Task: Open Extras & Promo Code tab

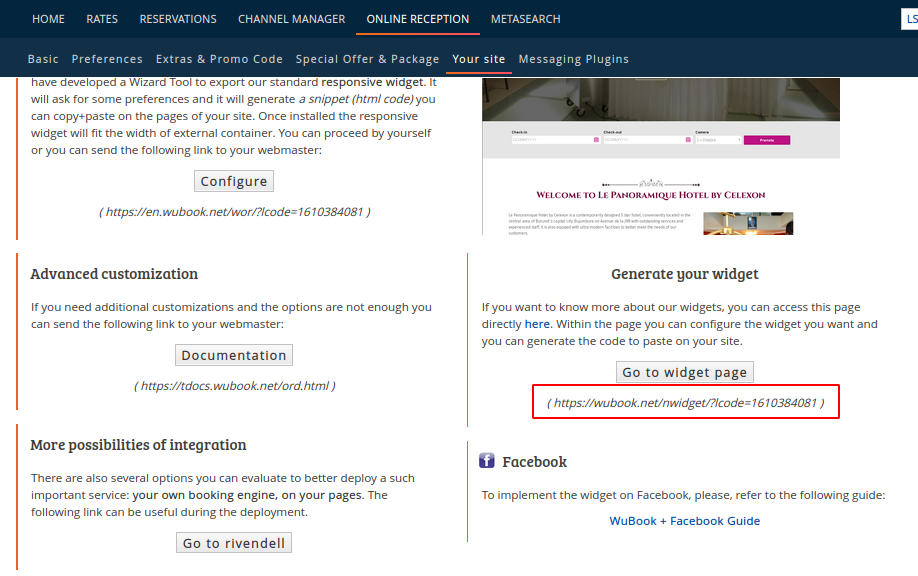Action: click(x=219, y=59)
